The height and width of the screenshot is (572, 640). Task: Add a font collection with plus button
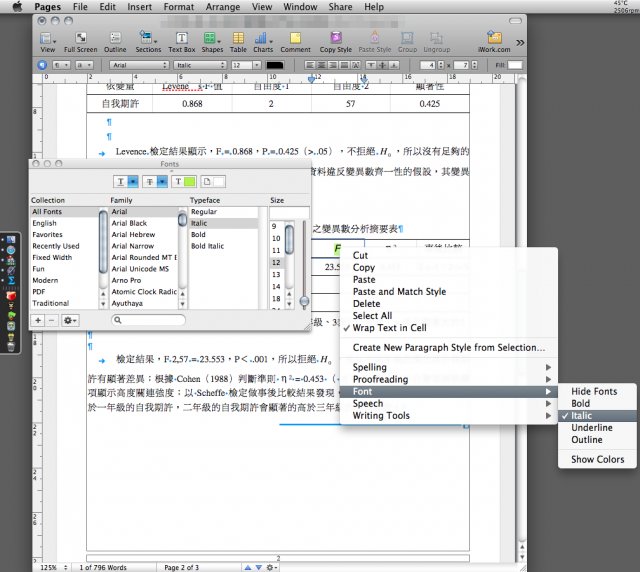(x=38, y=320)
